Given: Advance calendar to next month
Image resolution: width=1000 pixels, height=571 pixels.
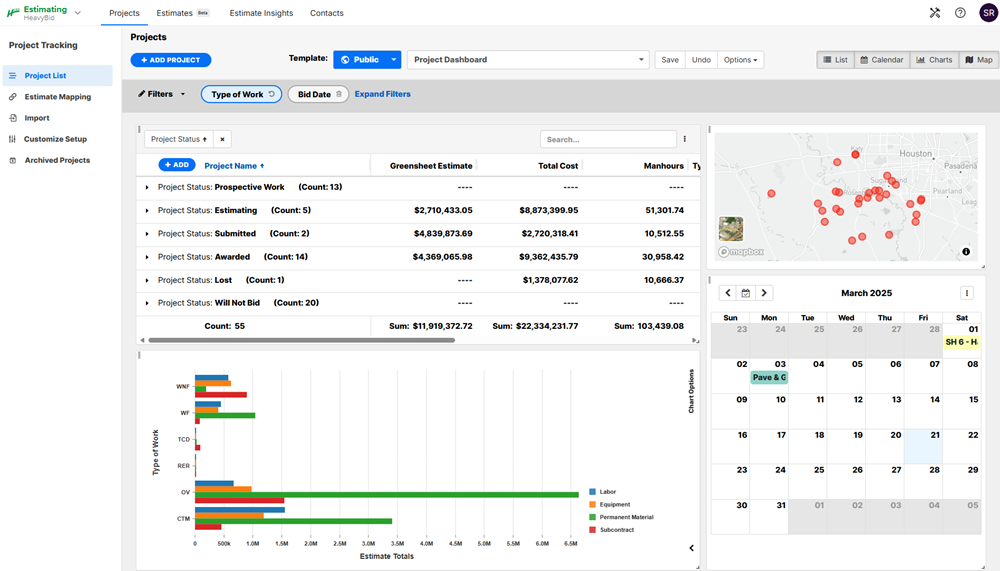Looking at the screenshot, I should [764, 293].
